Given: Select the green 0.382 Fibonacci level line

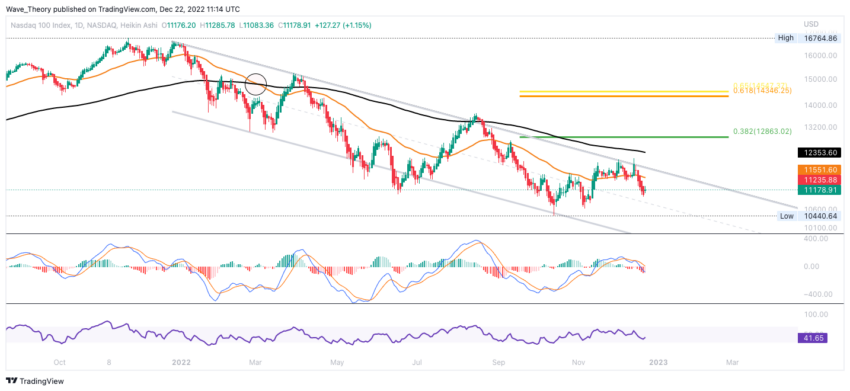Looking at the screenshot, I should 622,137.
